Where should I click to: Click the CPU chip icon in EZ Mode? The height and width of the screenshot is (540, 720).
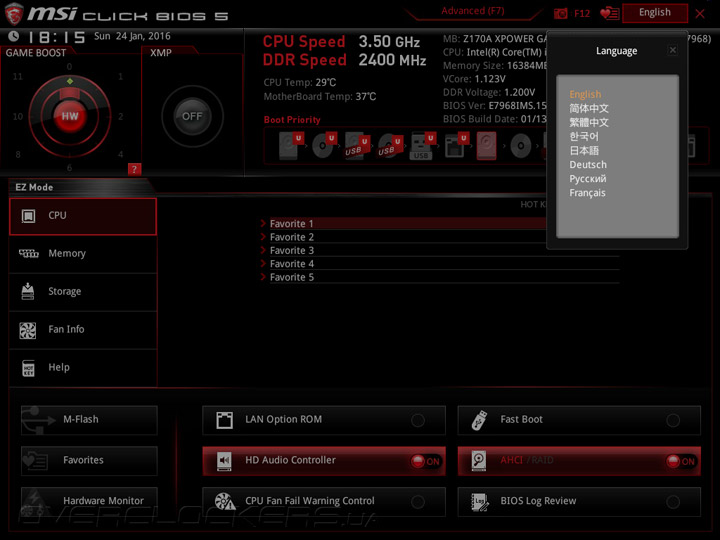click(28, 215)
